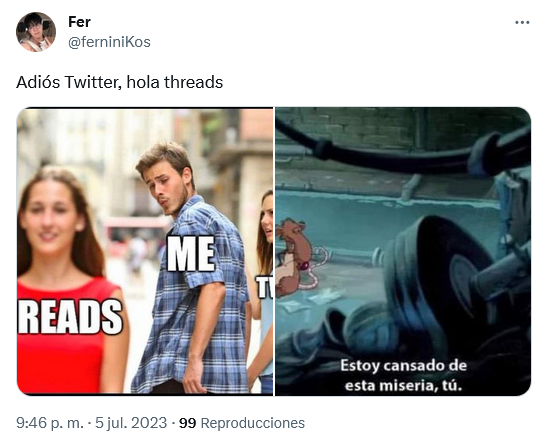Open the three-dot more options menu
The height and width of the screenshot is (444, 548).
(522, 23)
